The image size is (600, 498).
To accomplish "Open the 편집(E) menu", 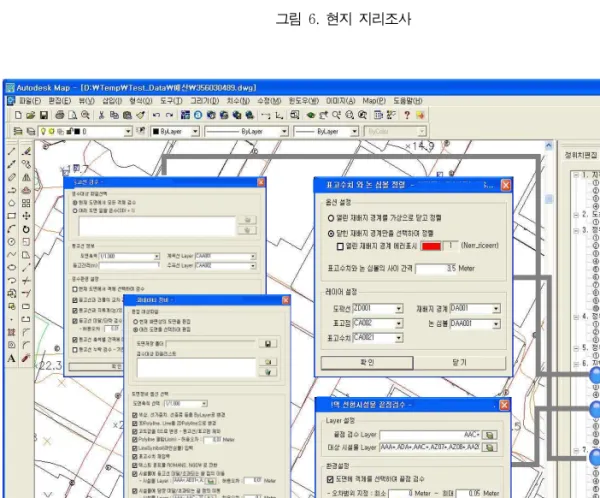I will [x=59, y=101].
